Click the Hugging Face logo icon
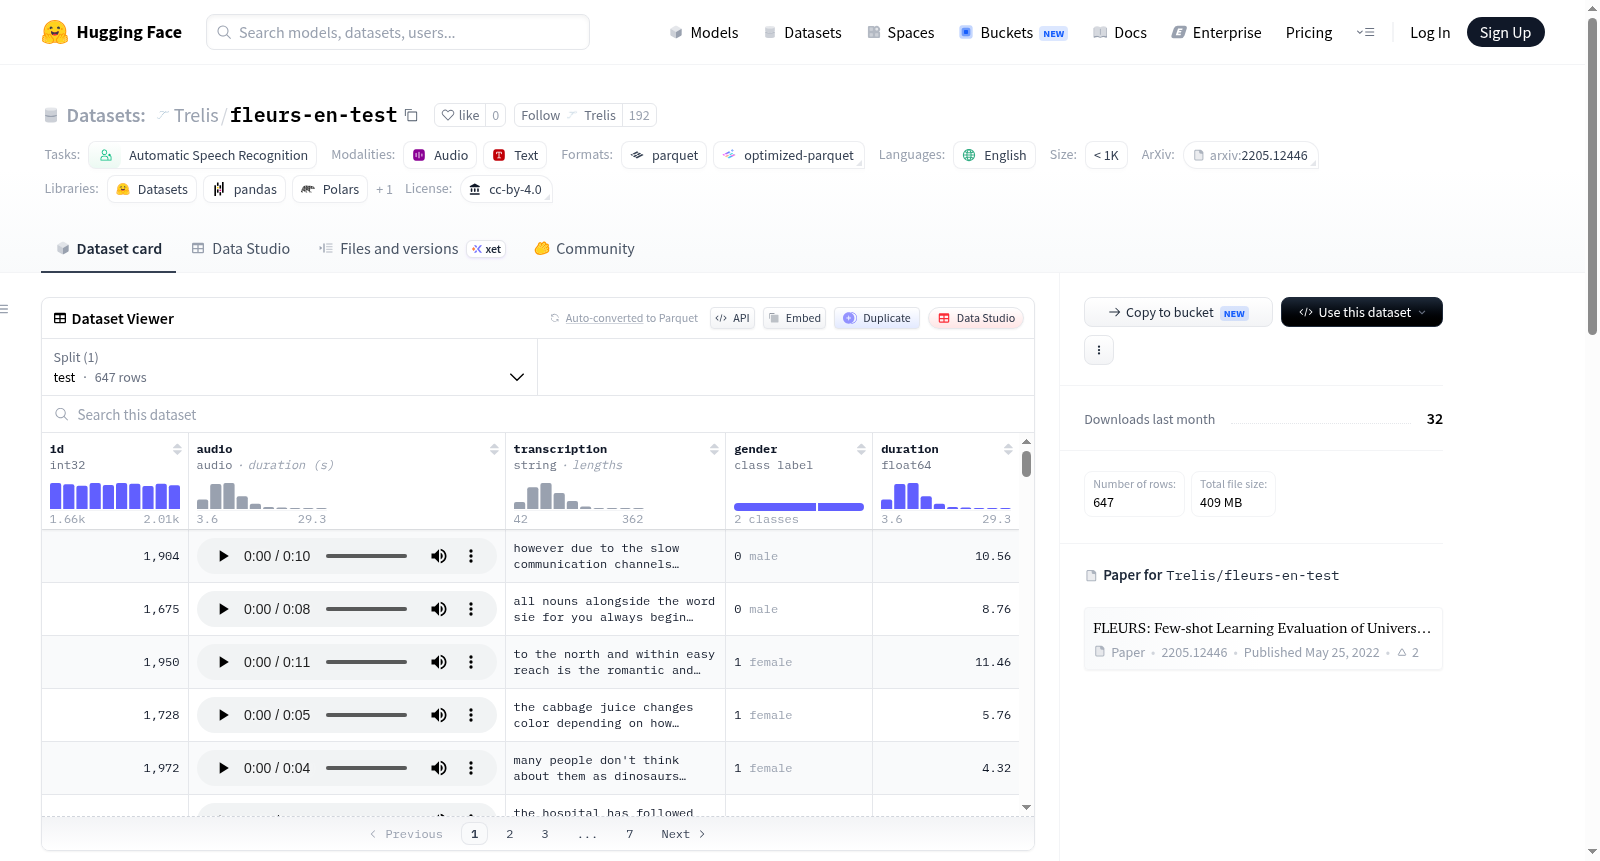Viewport: 1600px width, 861px height. coord(55,32)
